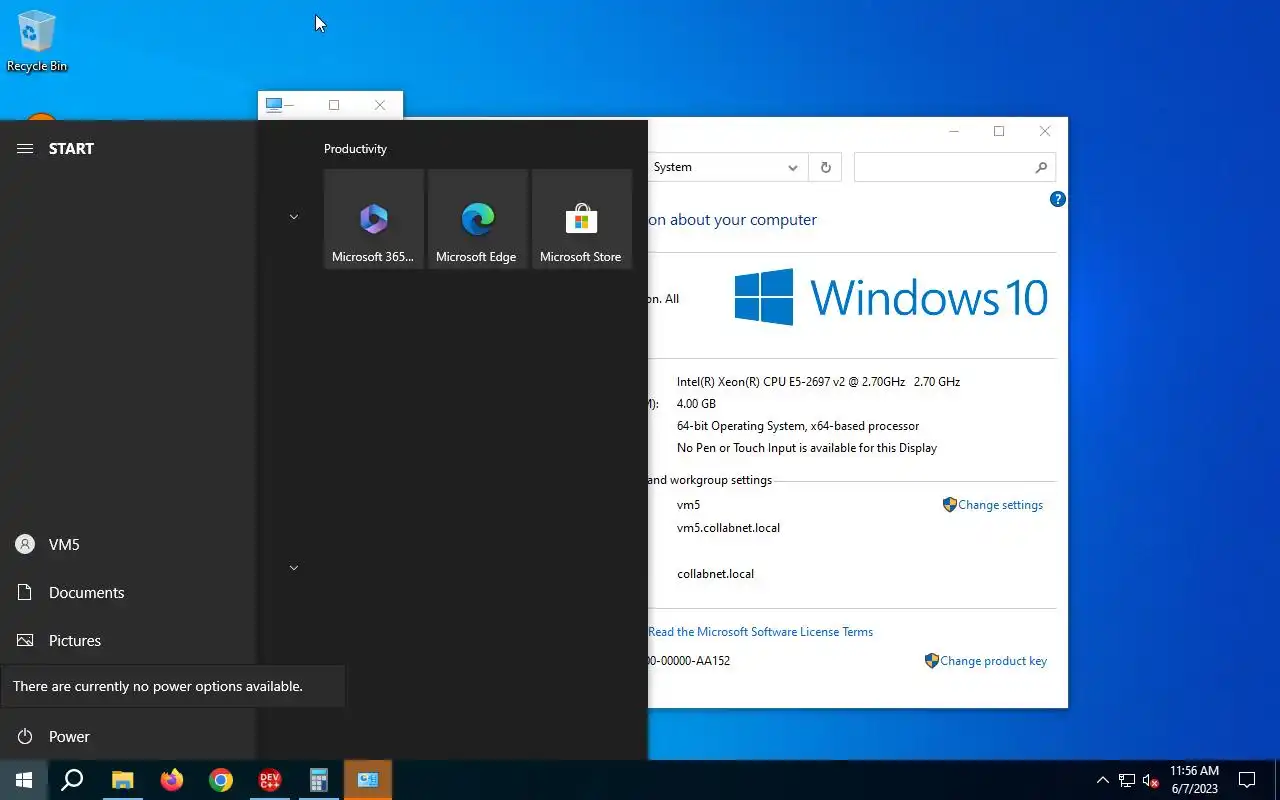This screenshot has height=800, width=1280.
Task: Open the notification center icon
Action: click(x=1247, y=780)
